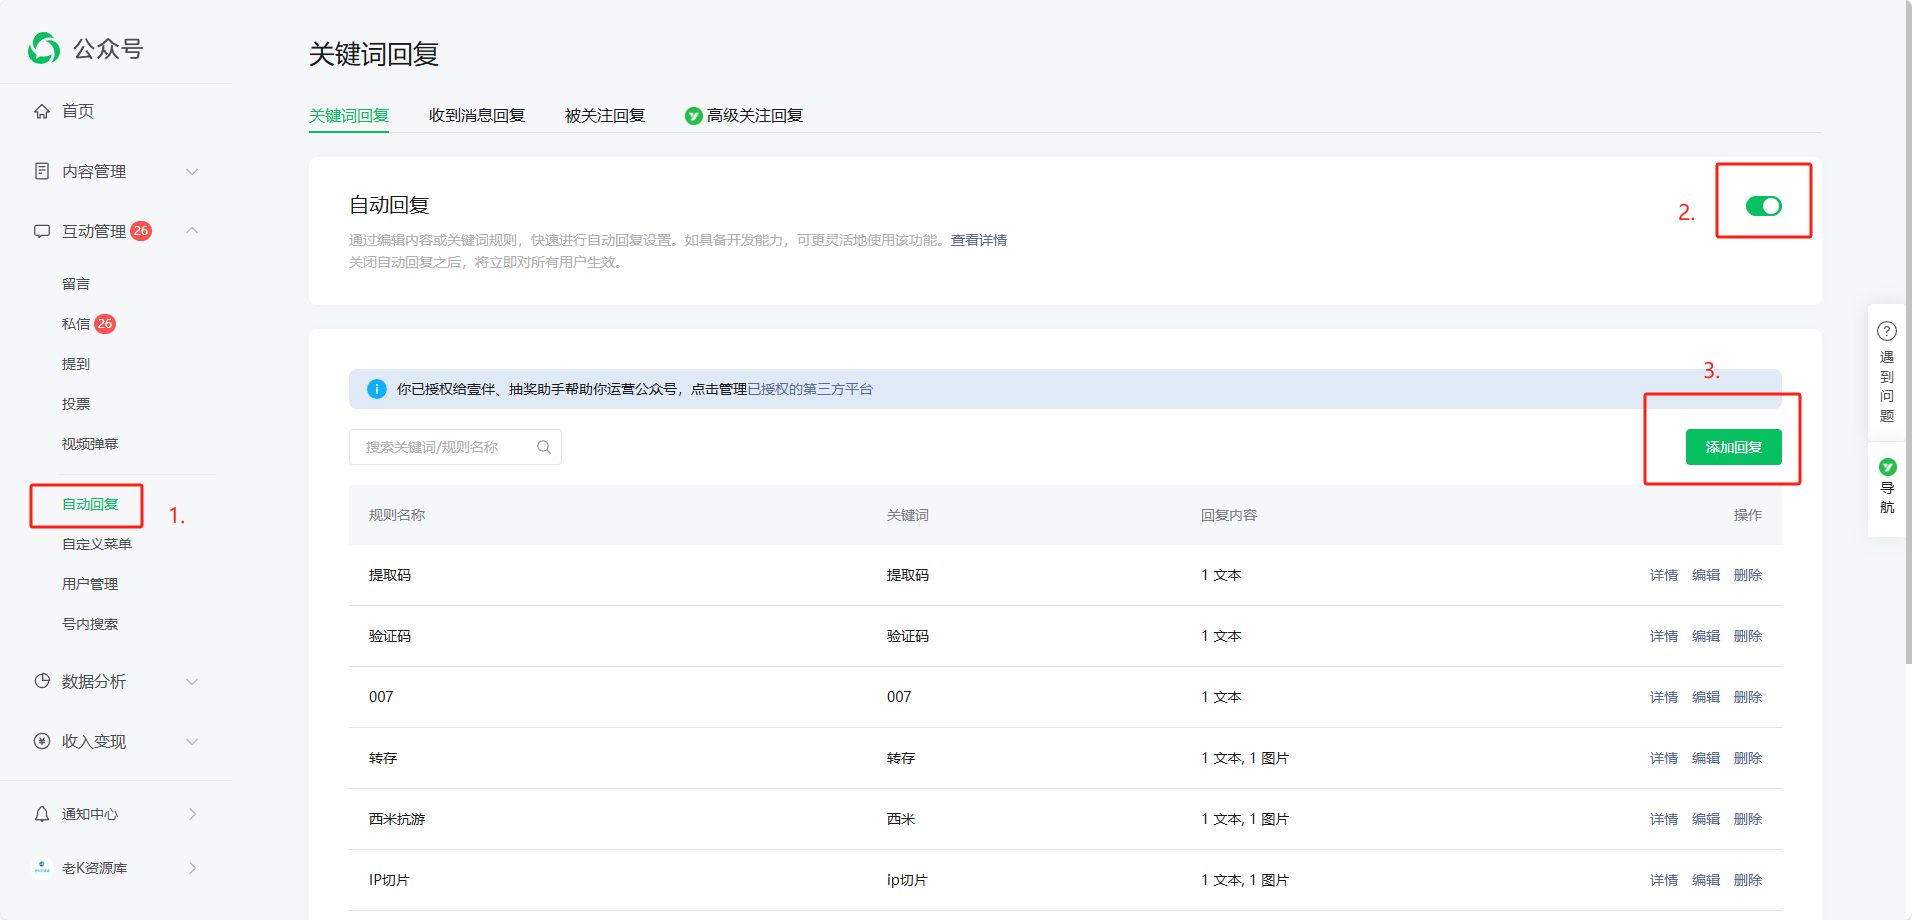
Task: Click 编辑 for the 007 rule
Action: (x=1706, y=697)
